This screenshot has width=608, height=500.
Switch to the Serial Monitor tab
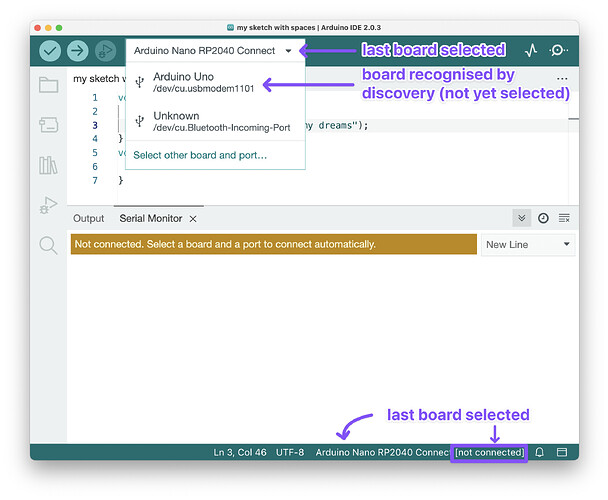[x=151, y=218]
